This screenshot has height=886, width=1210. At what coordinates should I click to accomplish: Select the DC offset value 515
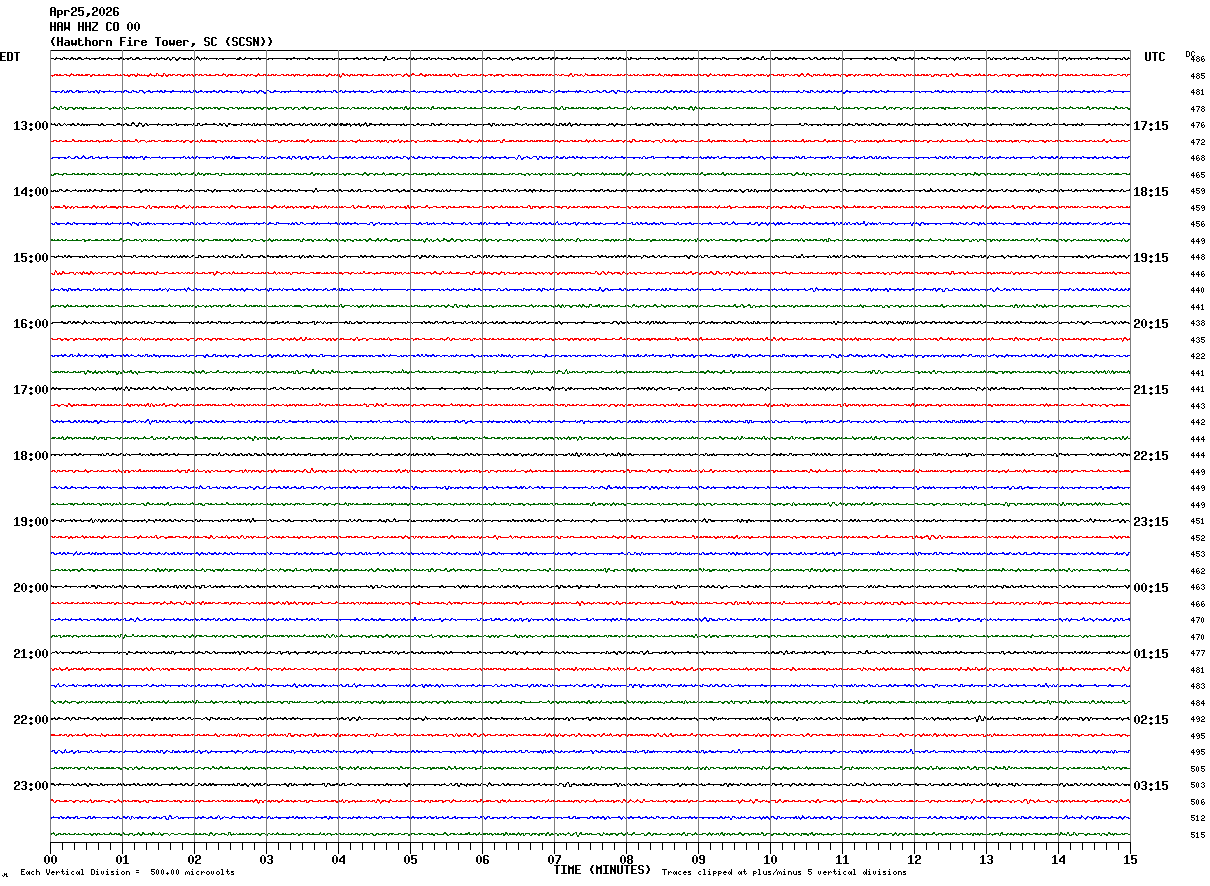click(x=1197, y=835)
